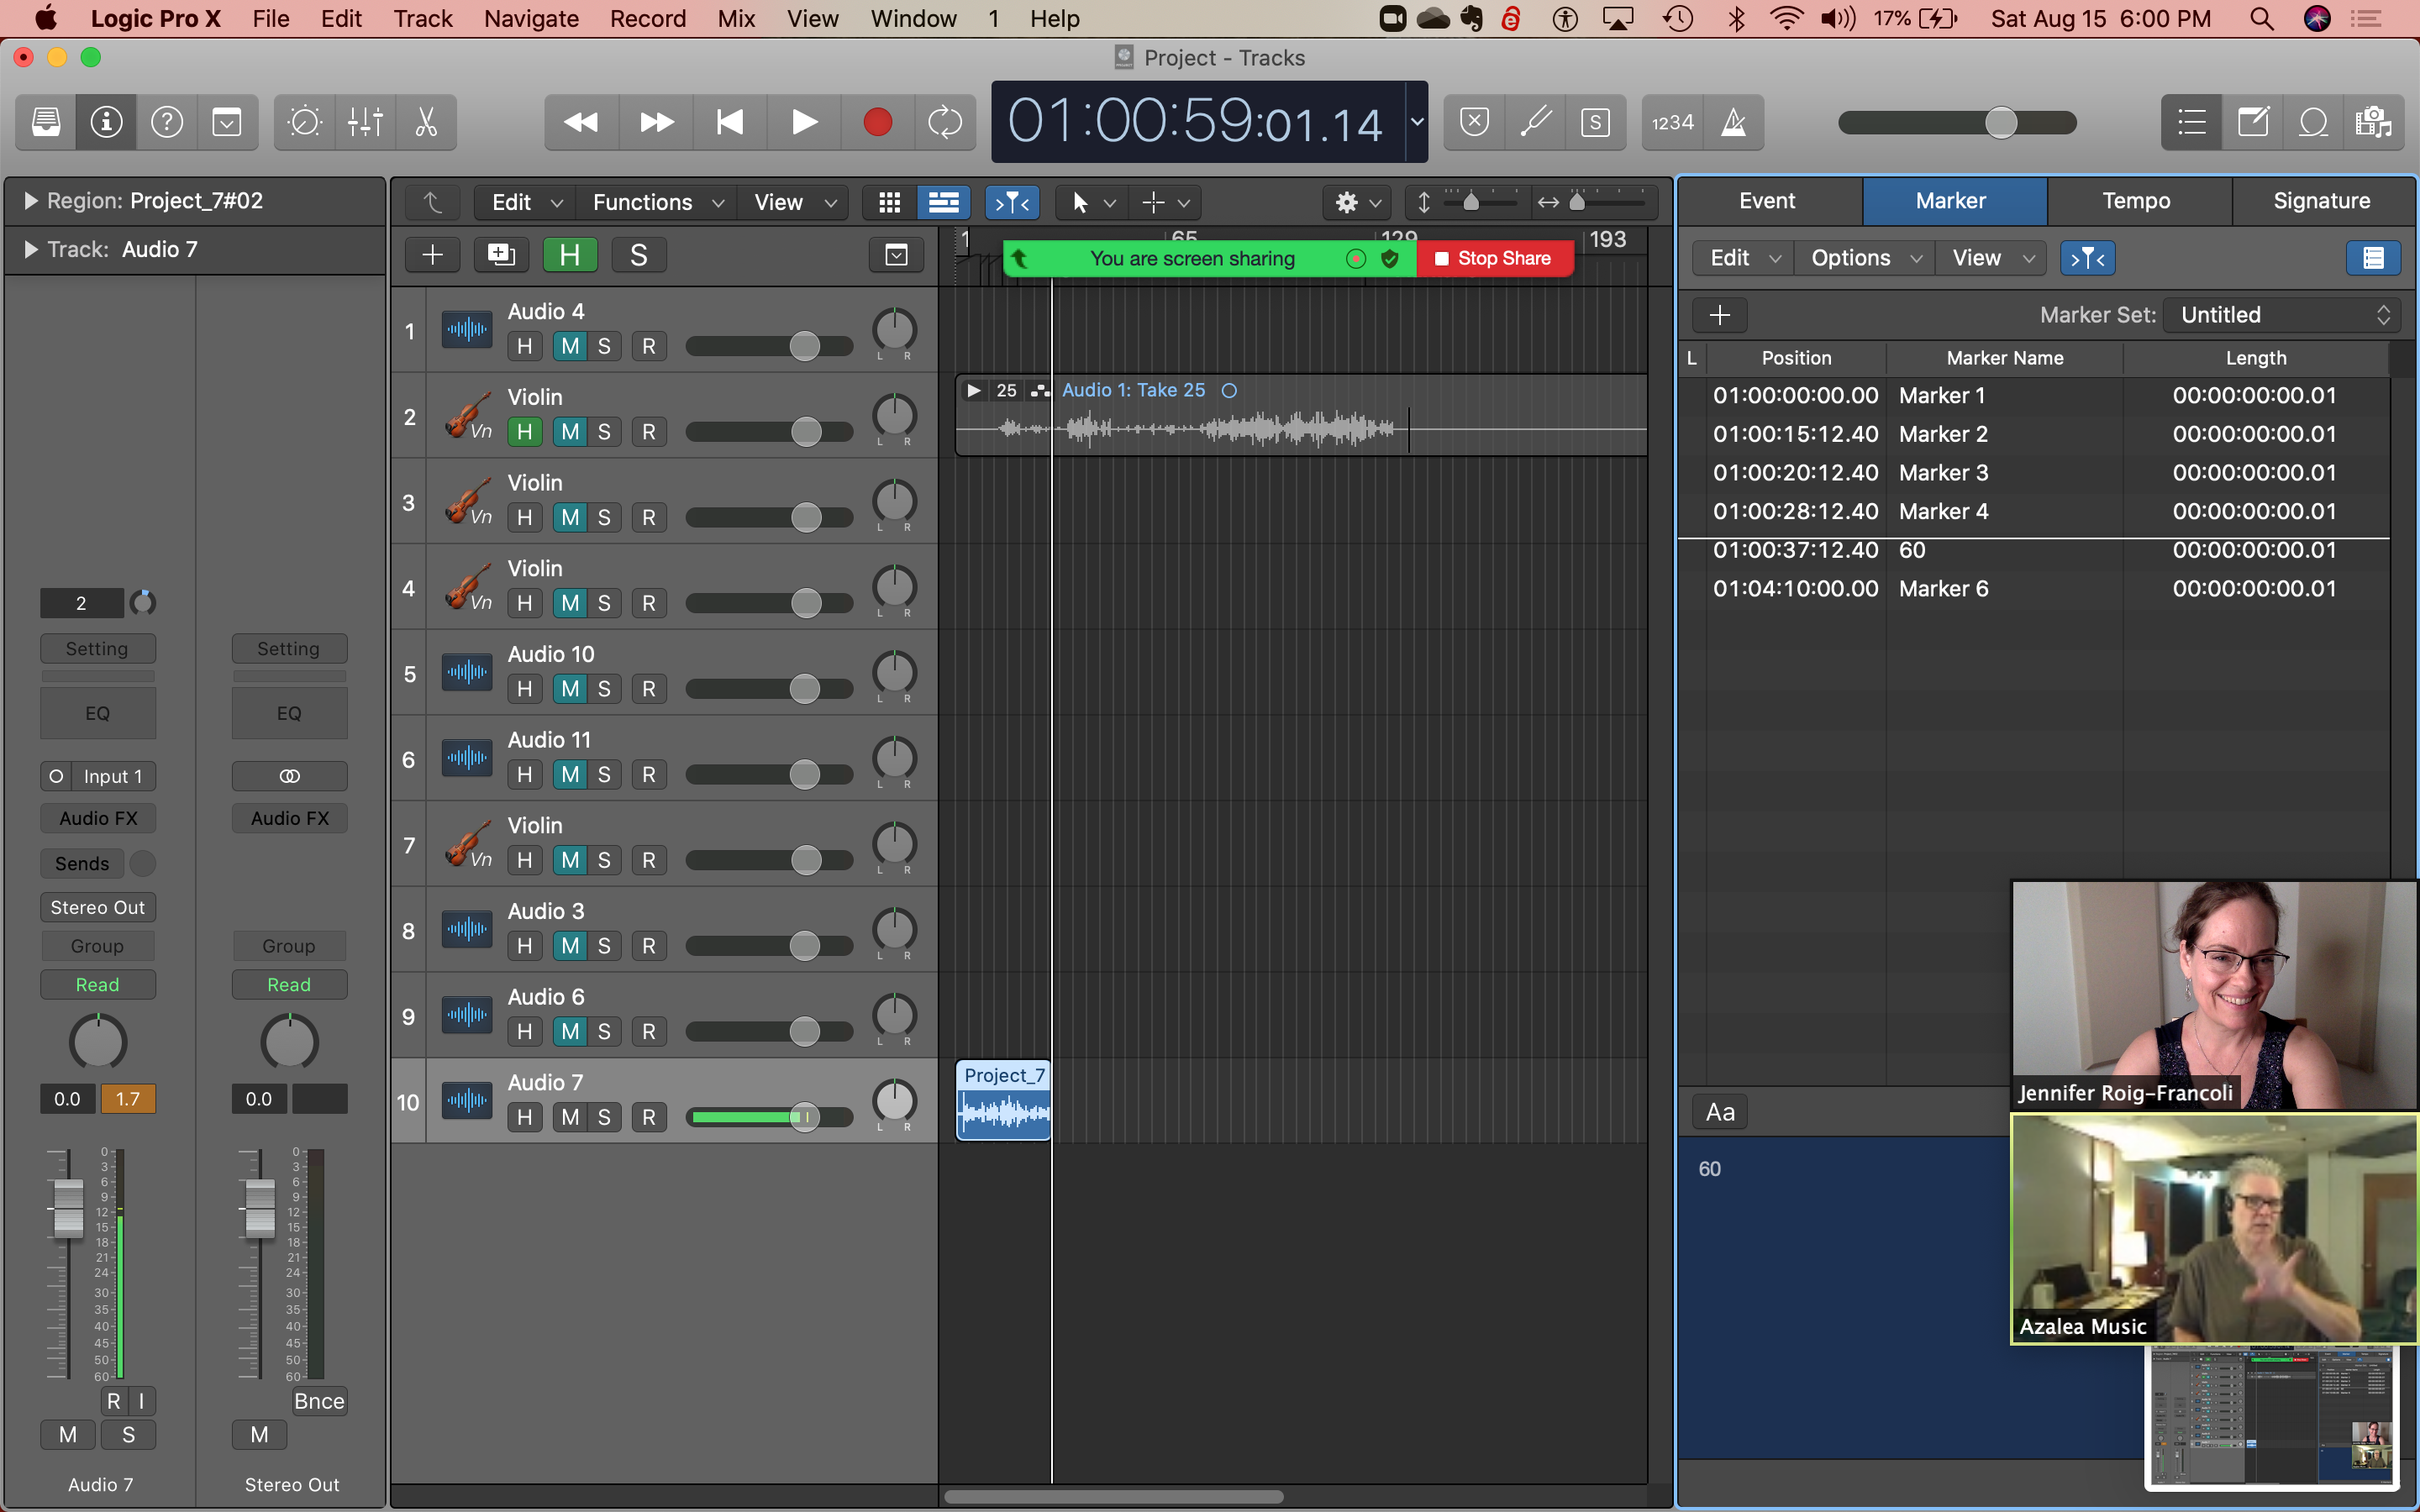
Task: Click the Bnce bounce button
Action: 319,1401
